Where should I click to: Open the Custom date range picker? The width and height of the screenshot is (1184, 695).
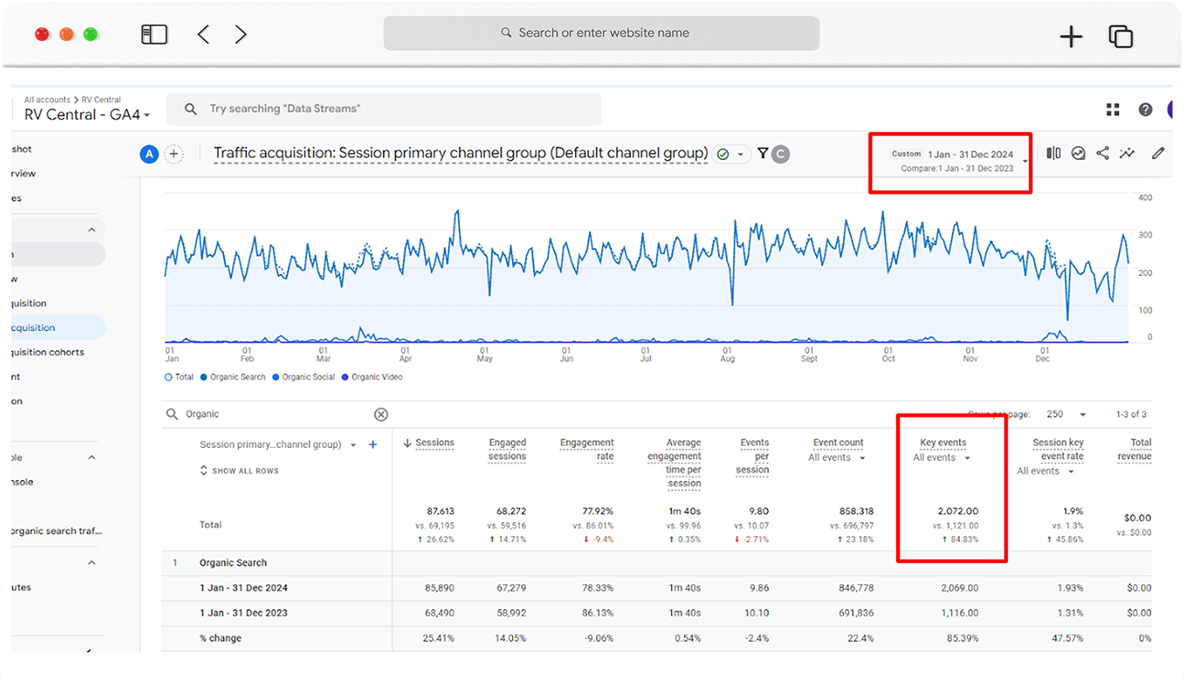956,160
